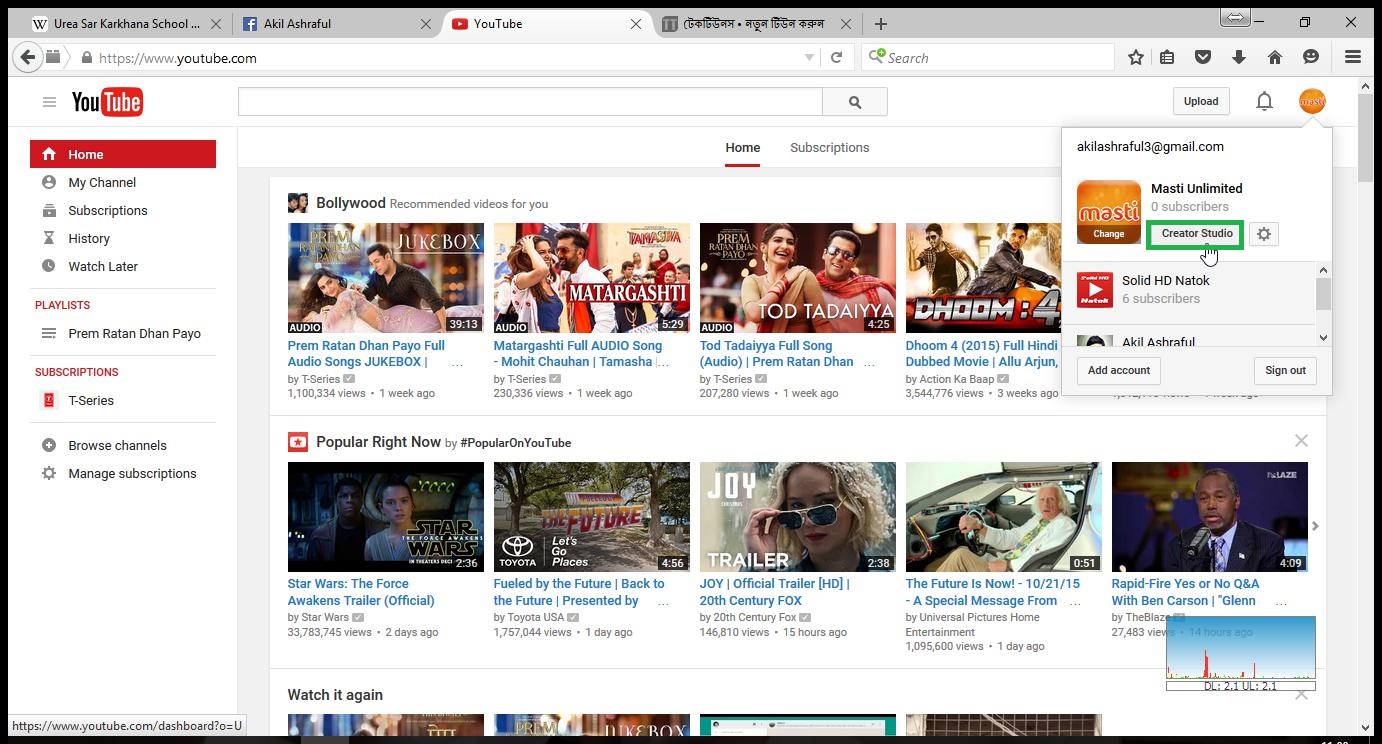Open YouTube settings gear beside Creator Studio

(x=1264, y=234)
